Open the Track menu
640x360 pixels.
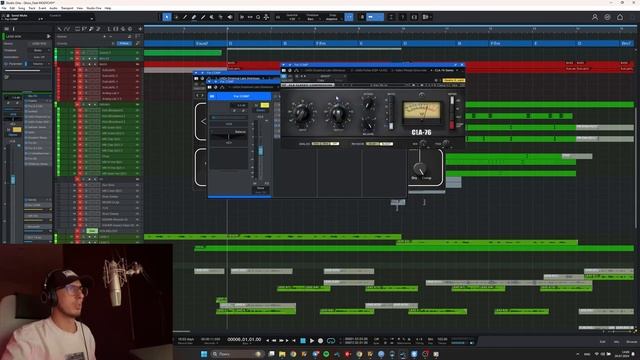point(32,8)
